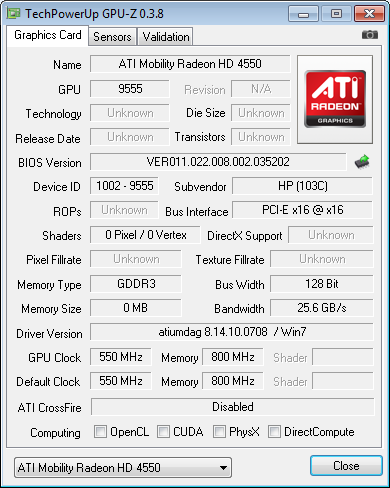Click the Bandwidth field 25.6 GB/s
The height and width of the screenshot is (488, 390).
[x=322, y=308]
